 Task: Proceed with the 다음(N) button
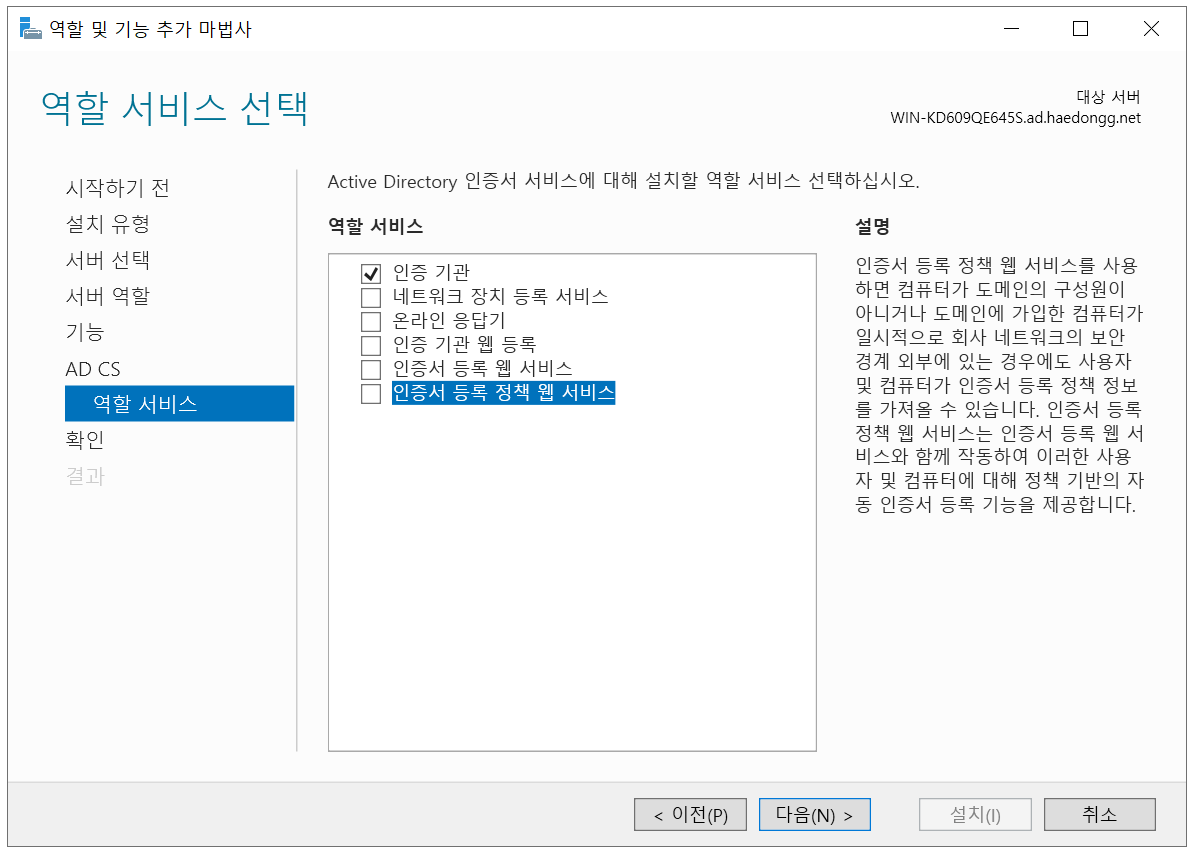814,814
